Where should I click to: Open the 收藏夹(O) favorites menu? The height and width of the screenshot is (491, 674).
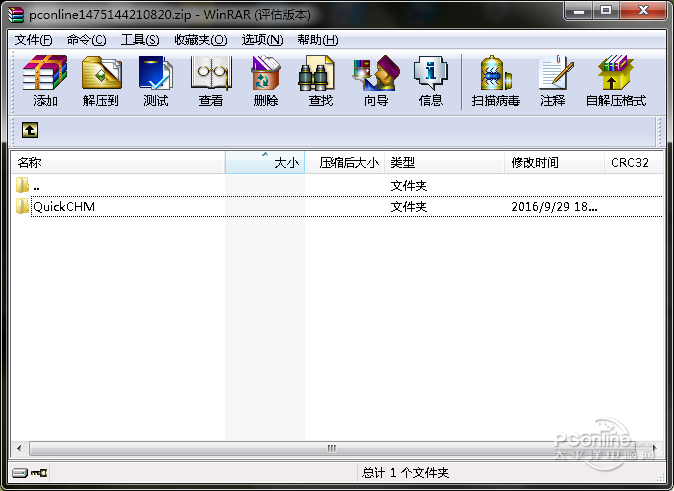(201, 40)
